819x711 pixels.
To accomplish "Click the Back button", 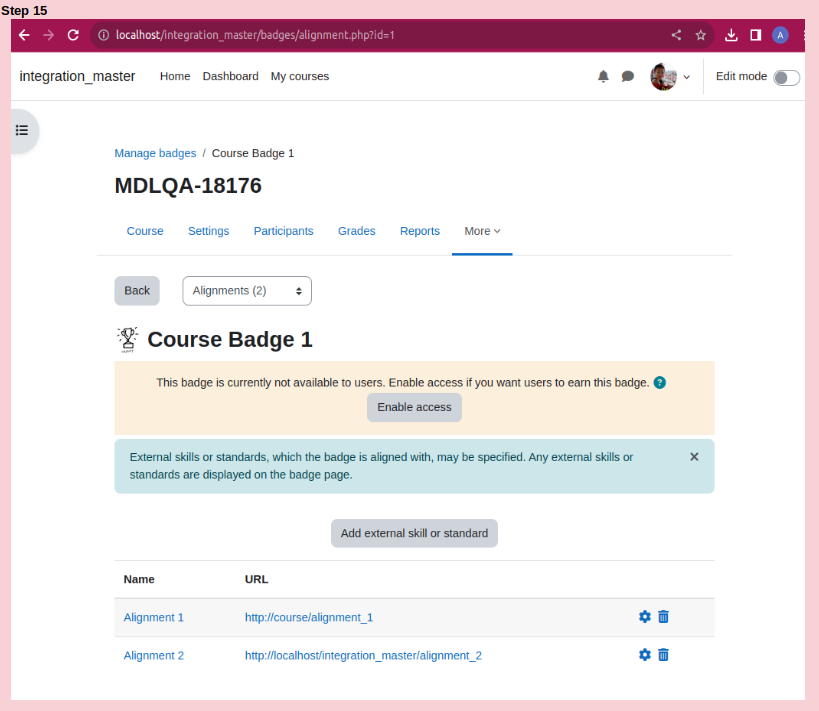I will 137,290.
